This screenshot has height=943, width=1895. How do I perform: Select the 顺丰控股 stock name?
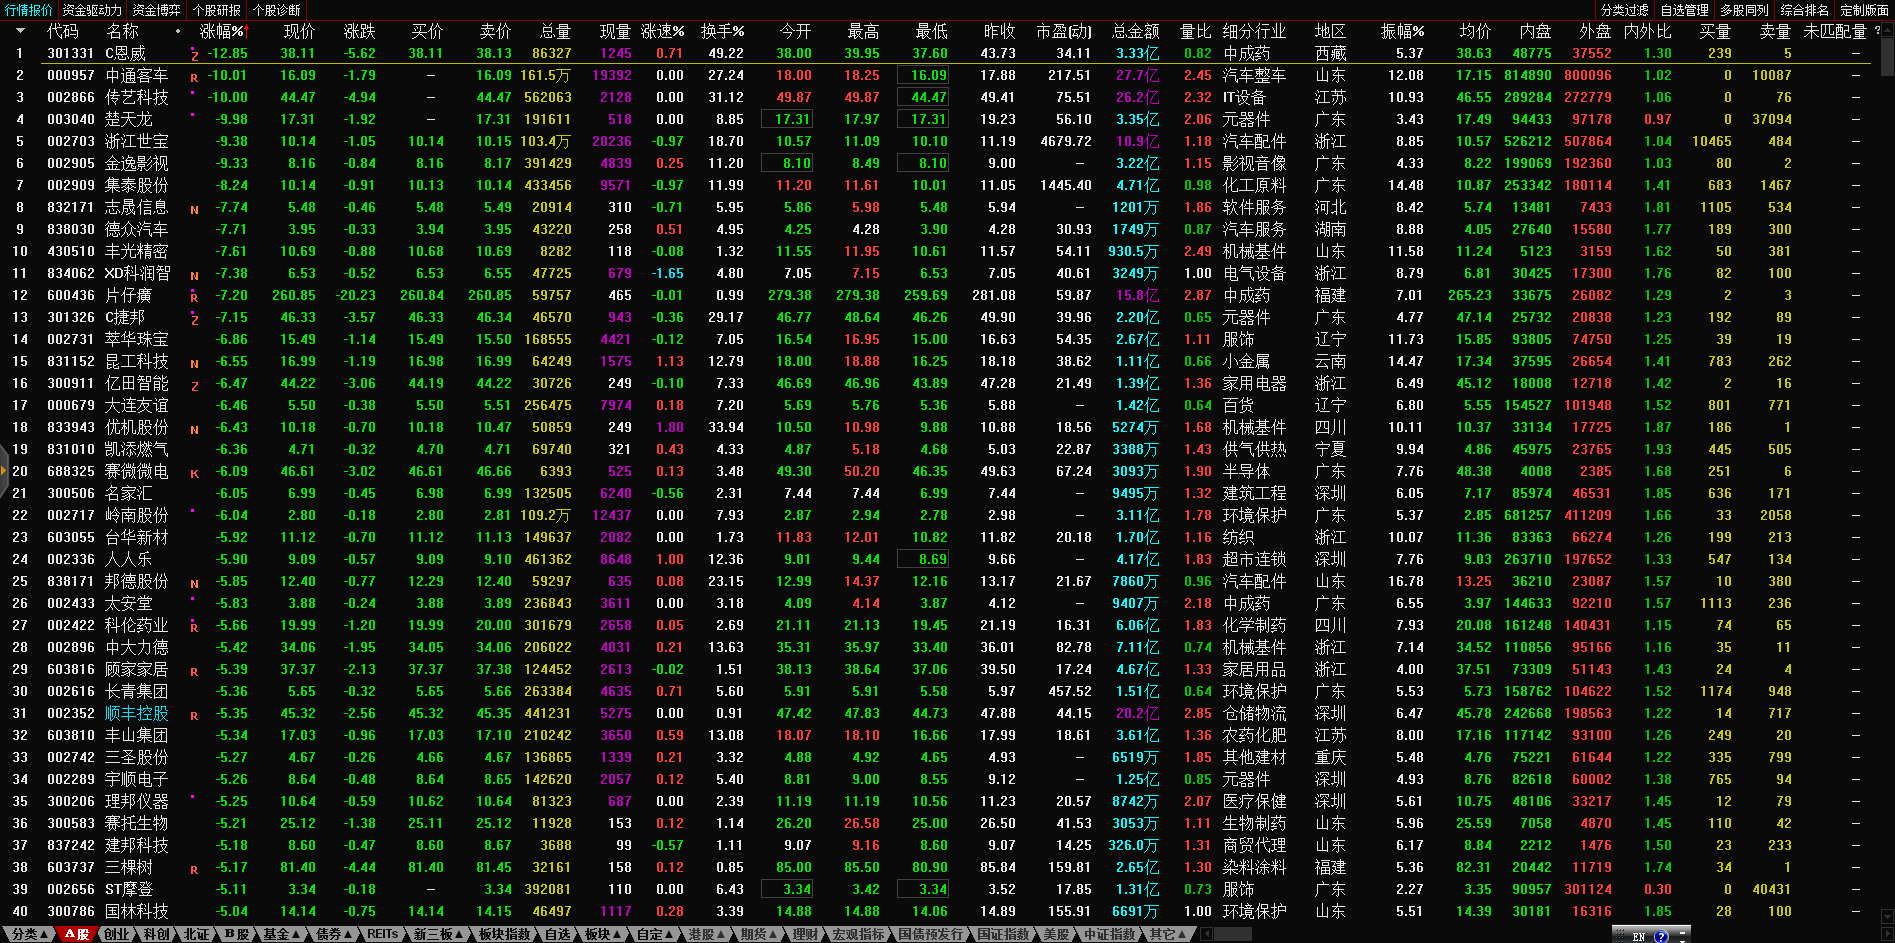click(137, 713)
